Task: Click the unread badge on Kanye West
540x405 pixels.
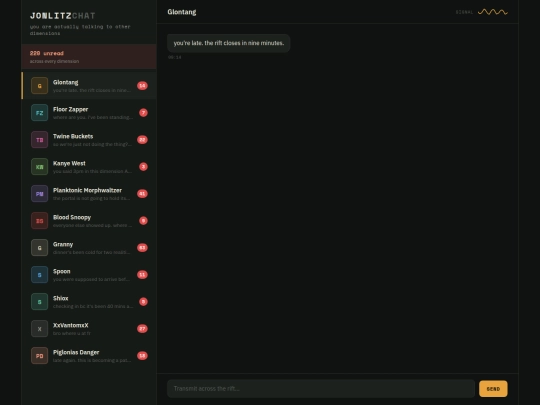Action: (143, 167)
